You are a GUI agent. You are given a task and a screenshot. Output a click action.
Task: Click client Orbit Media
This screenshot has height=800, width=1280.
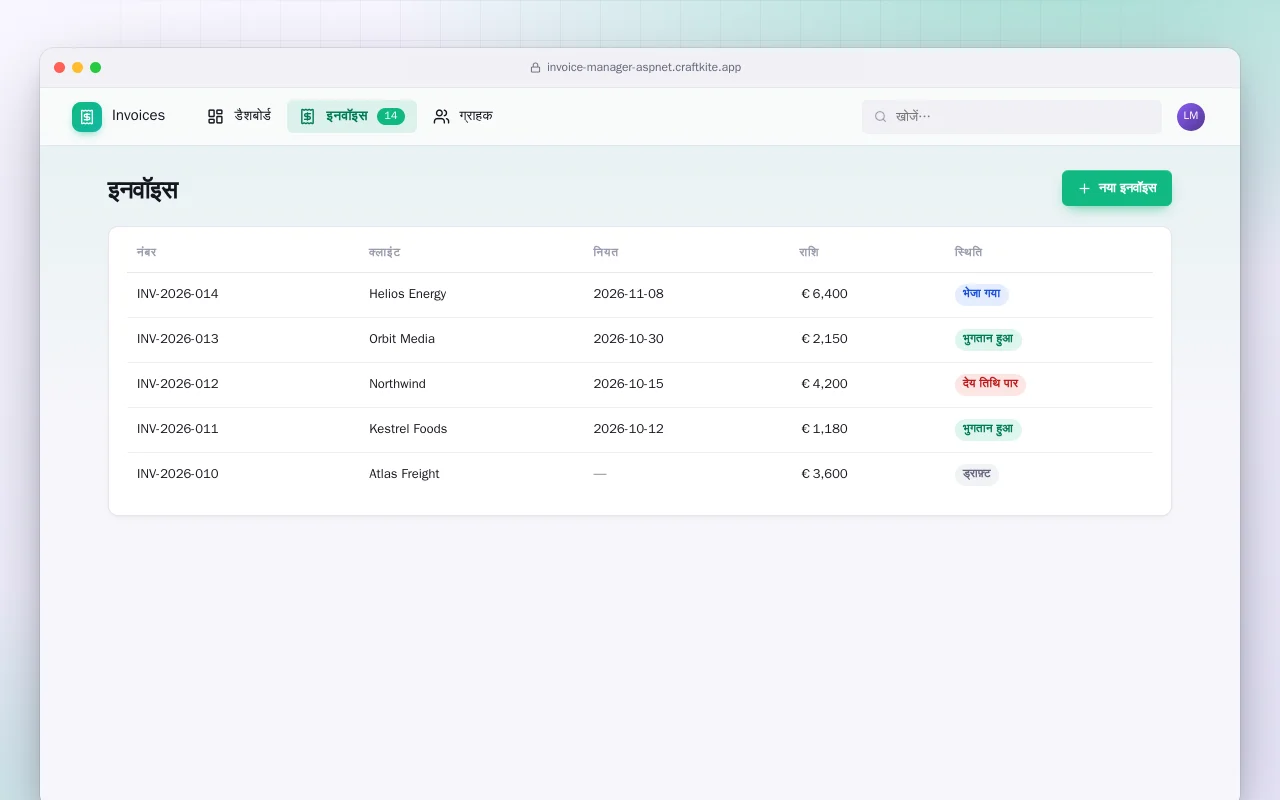[x=402, y=339]
